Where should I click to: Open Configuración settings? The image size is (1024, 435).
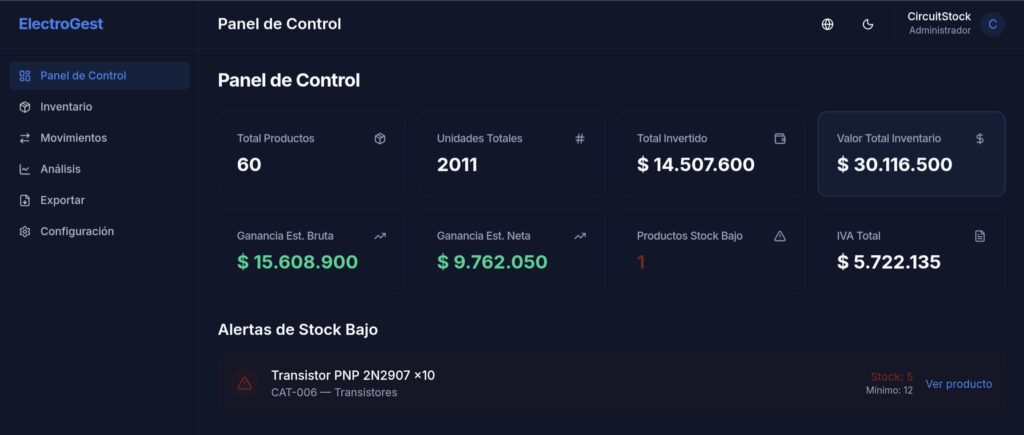point(77,231)
